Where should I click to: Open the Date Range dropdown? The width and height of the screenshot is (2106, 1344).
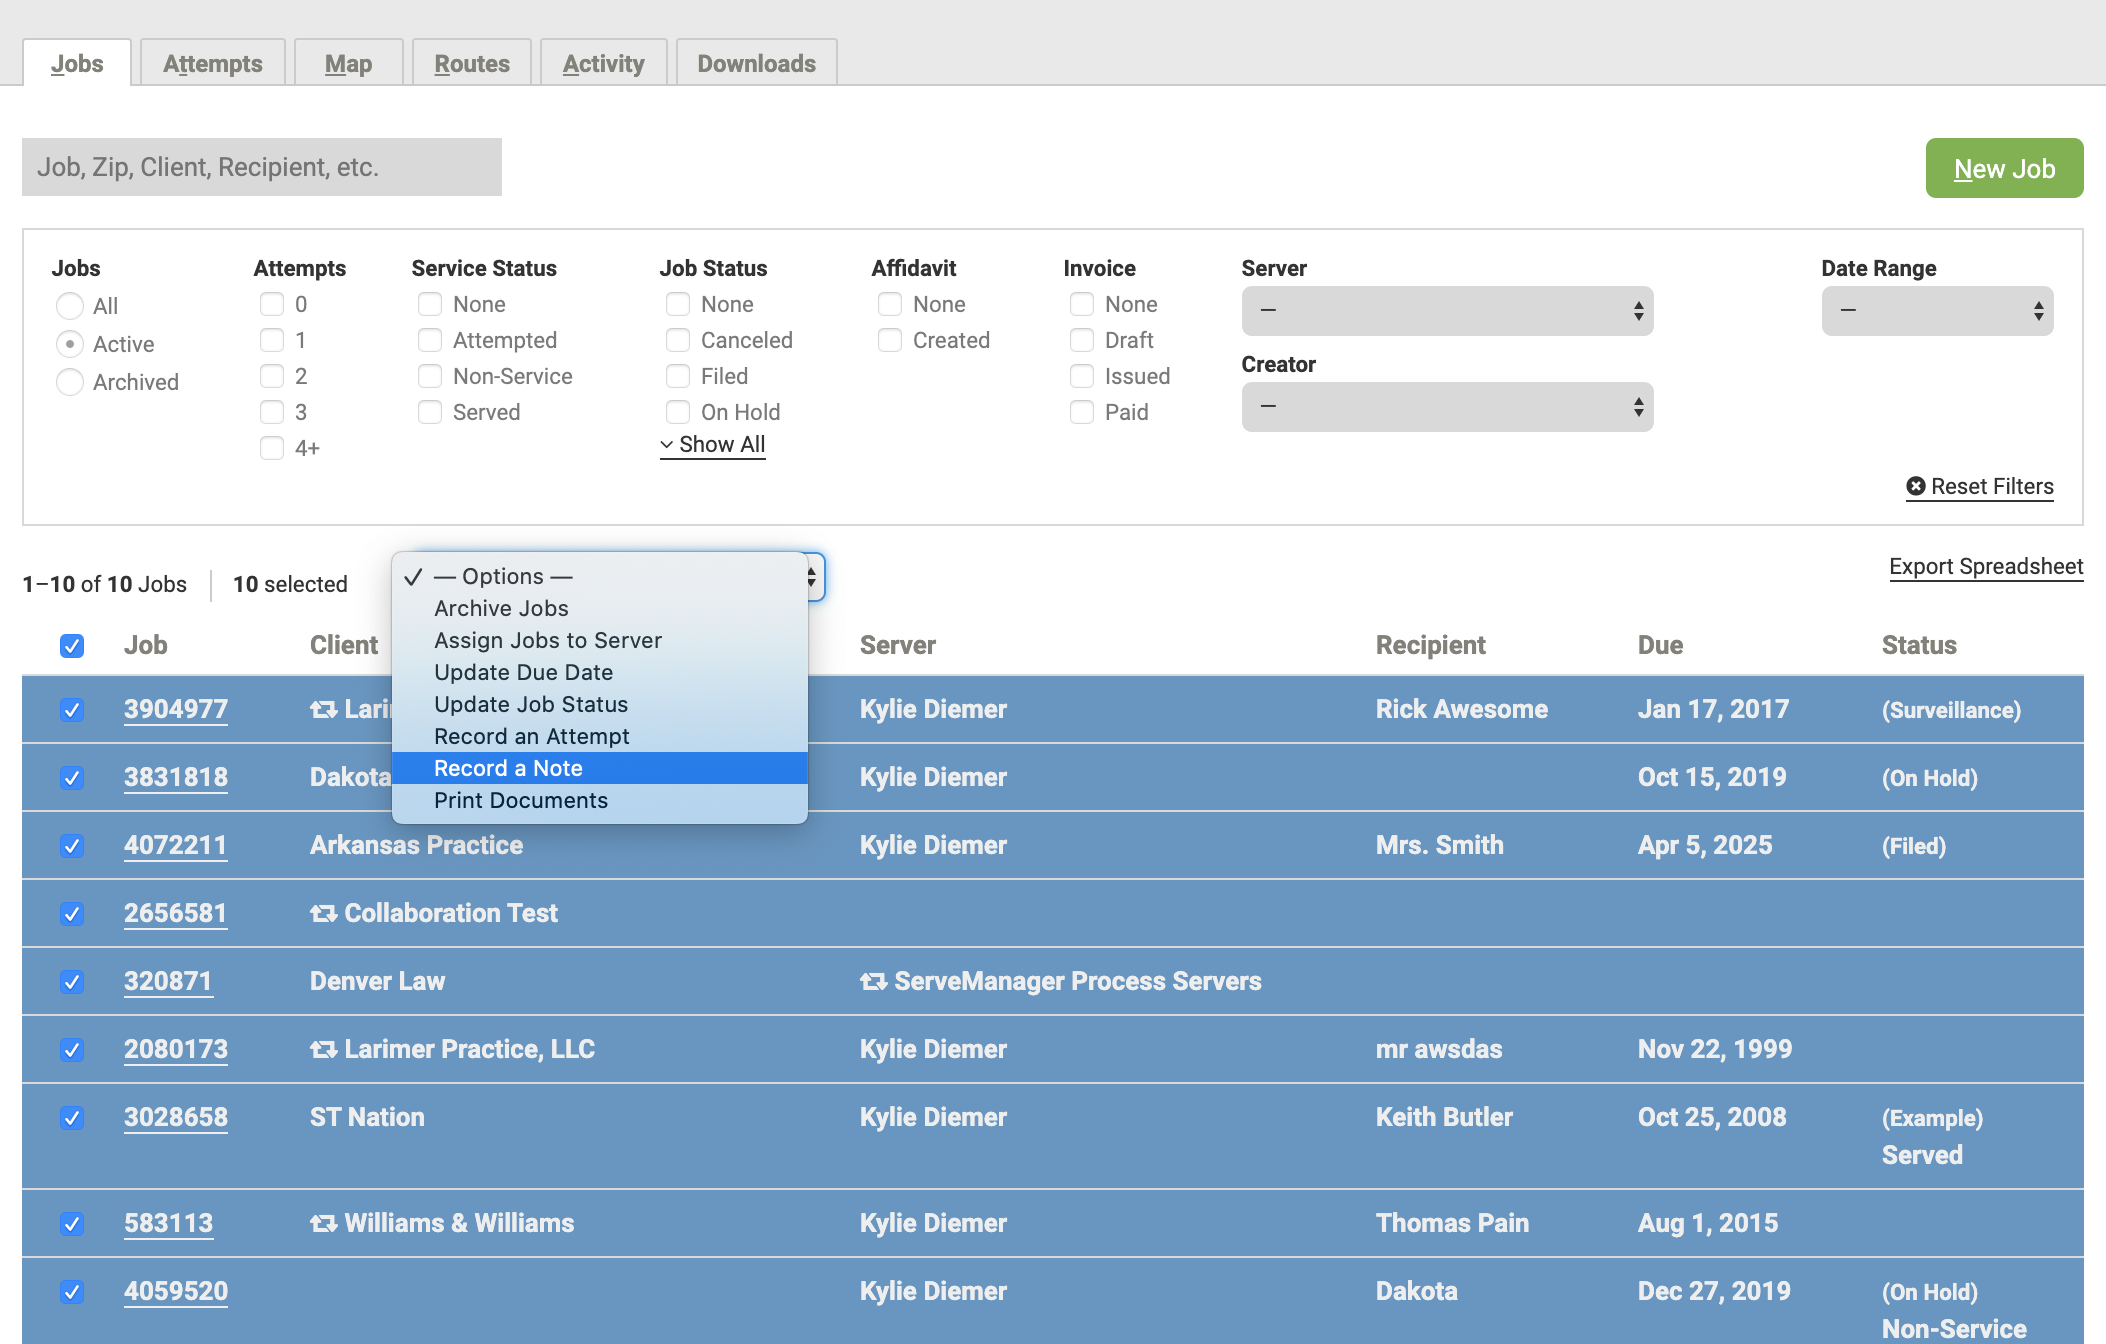pyautogui.click(x=1937, y=311)
